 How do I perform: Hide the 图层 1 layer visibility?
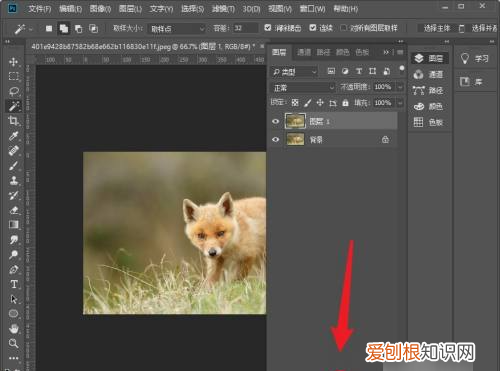coord(276,121)
